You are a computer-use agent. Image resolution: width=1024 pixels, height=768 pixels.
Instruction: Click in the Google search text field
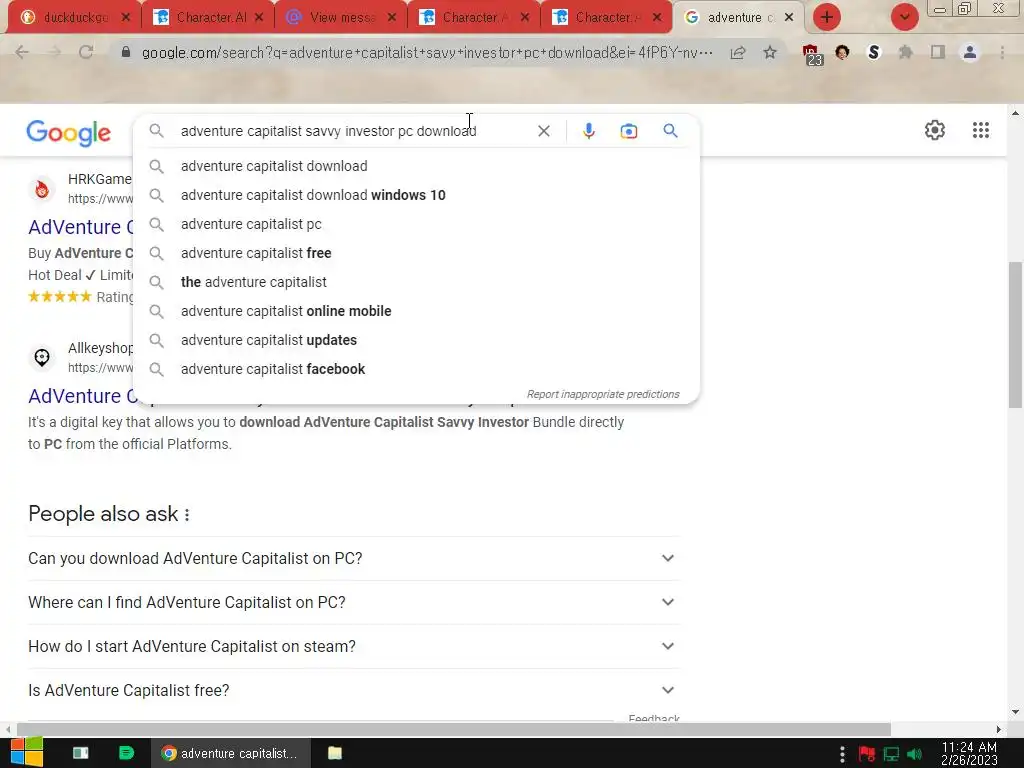point(353,131)
